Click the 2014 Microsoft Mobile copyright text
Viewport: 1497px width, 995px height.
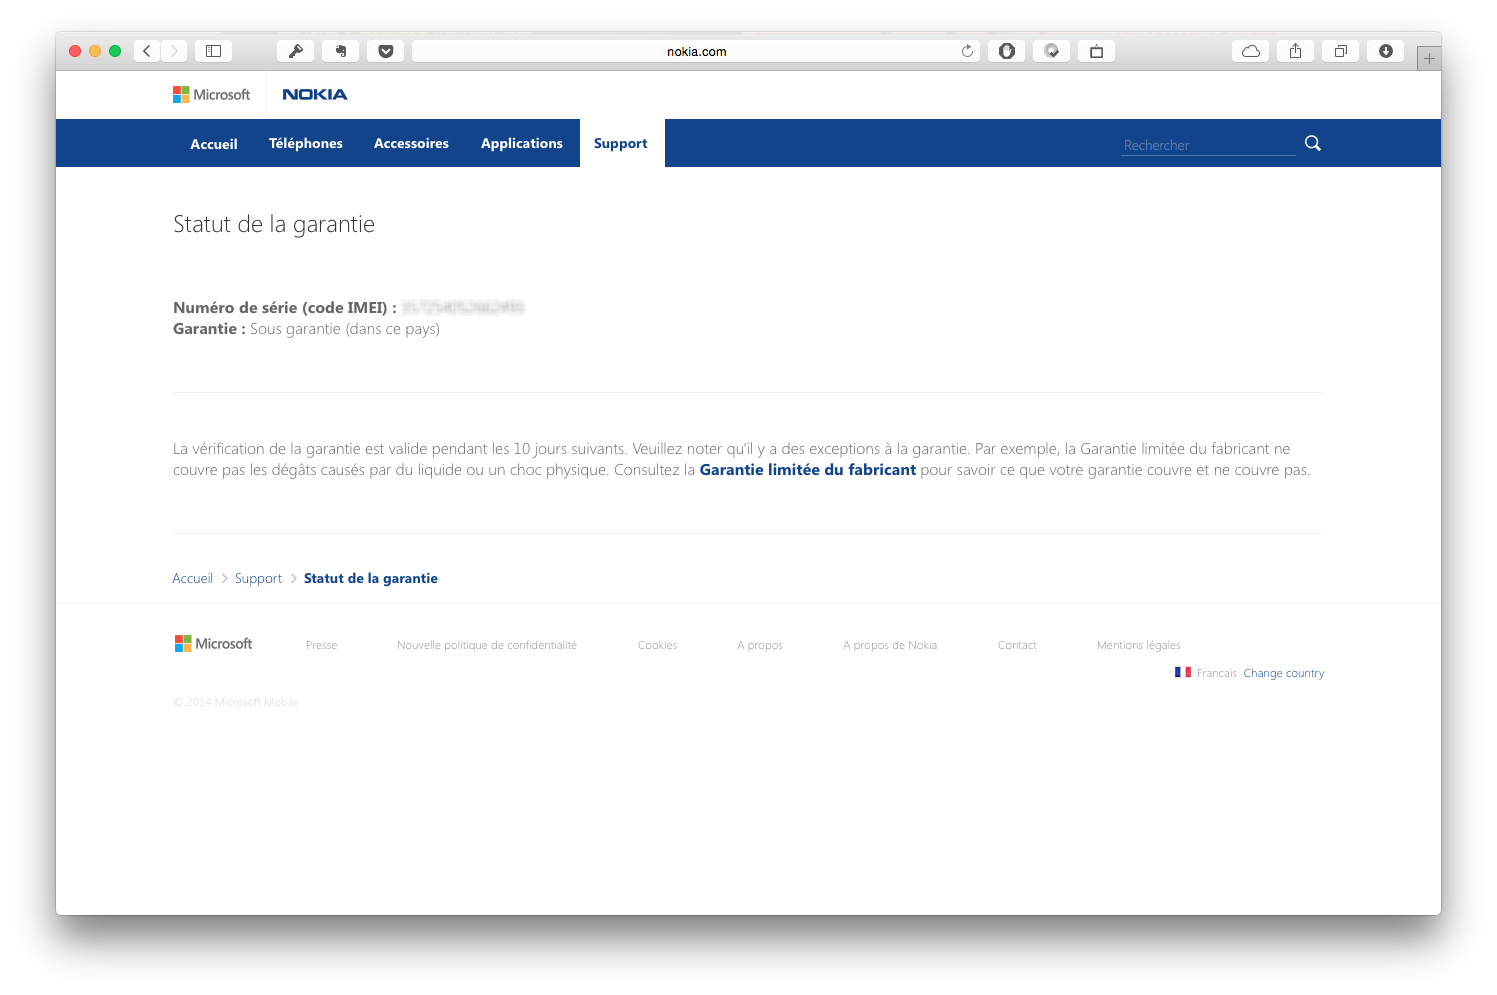pos(236,702)
